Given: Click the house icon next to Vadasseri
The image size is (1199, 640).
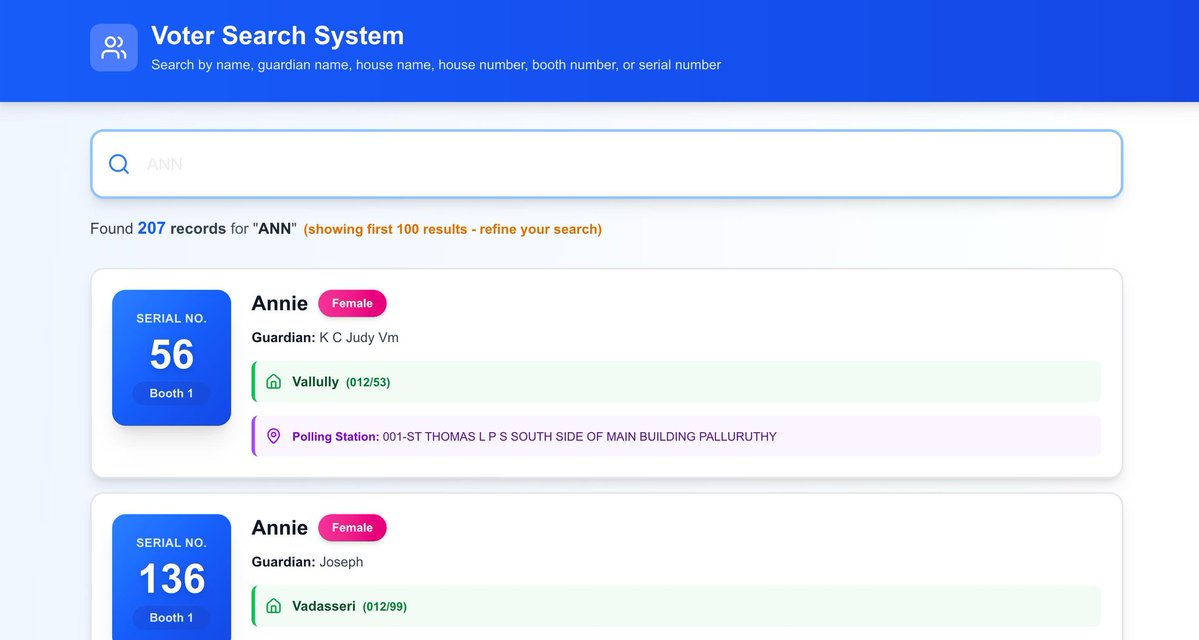Looking at the screenshot, I should pos(274,605).
